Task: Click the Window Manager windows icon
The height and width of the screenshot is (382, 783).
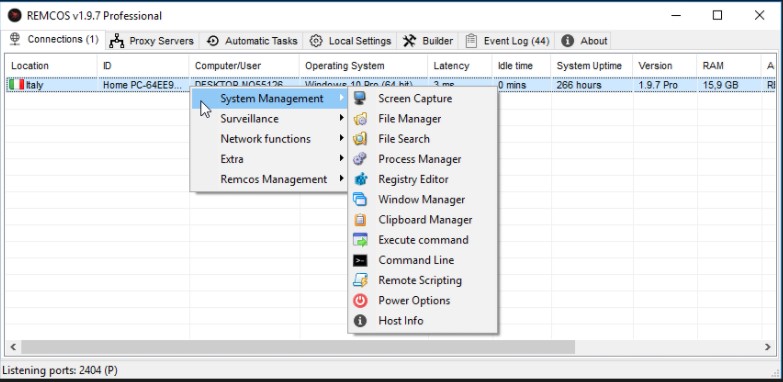Action: 360,199
